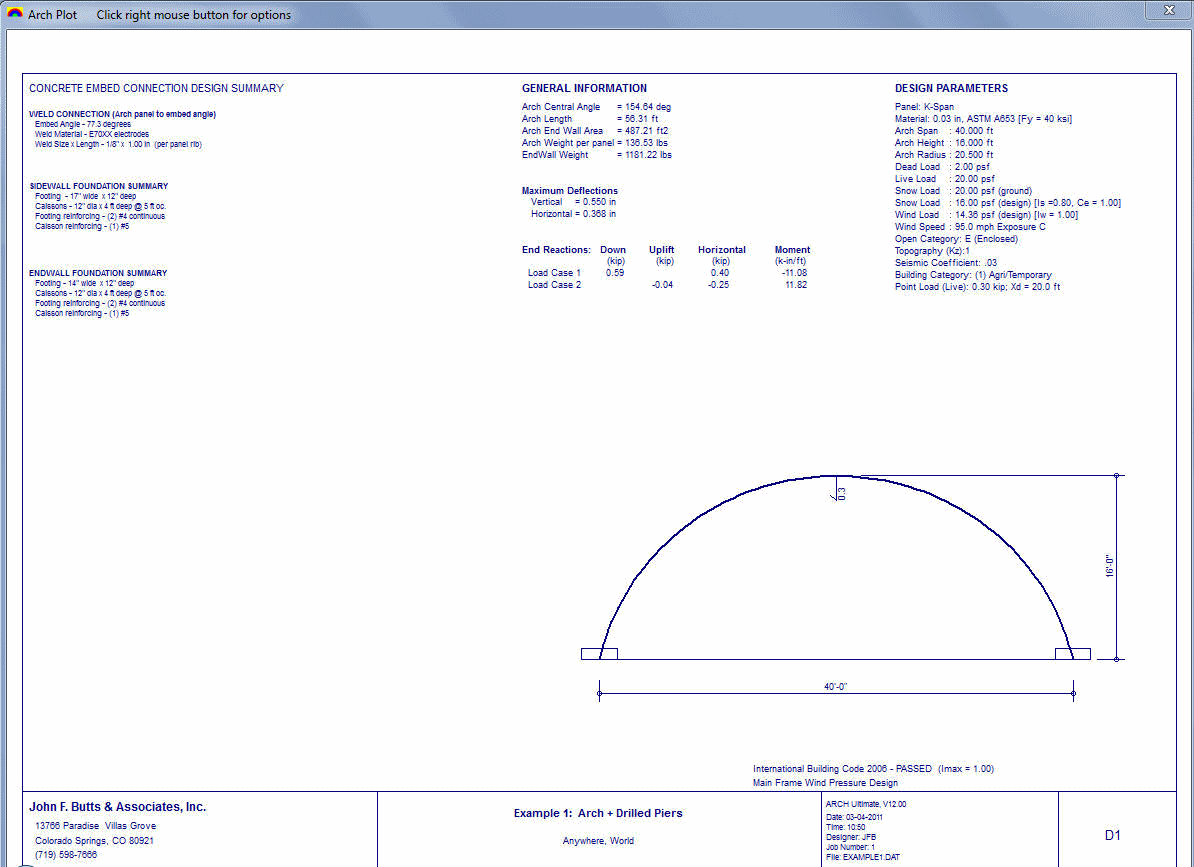1194x867 pixels.
Task: Click the Weld Connection section title
Action: click(122, 114)
